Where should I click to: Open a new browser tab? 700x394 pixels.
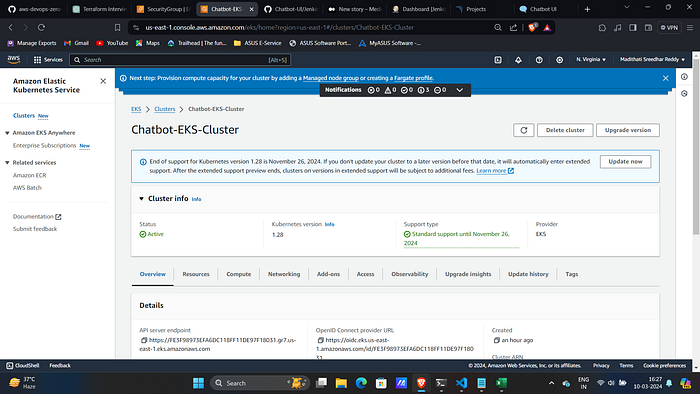(587, 9)
